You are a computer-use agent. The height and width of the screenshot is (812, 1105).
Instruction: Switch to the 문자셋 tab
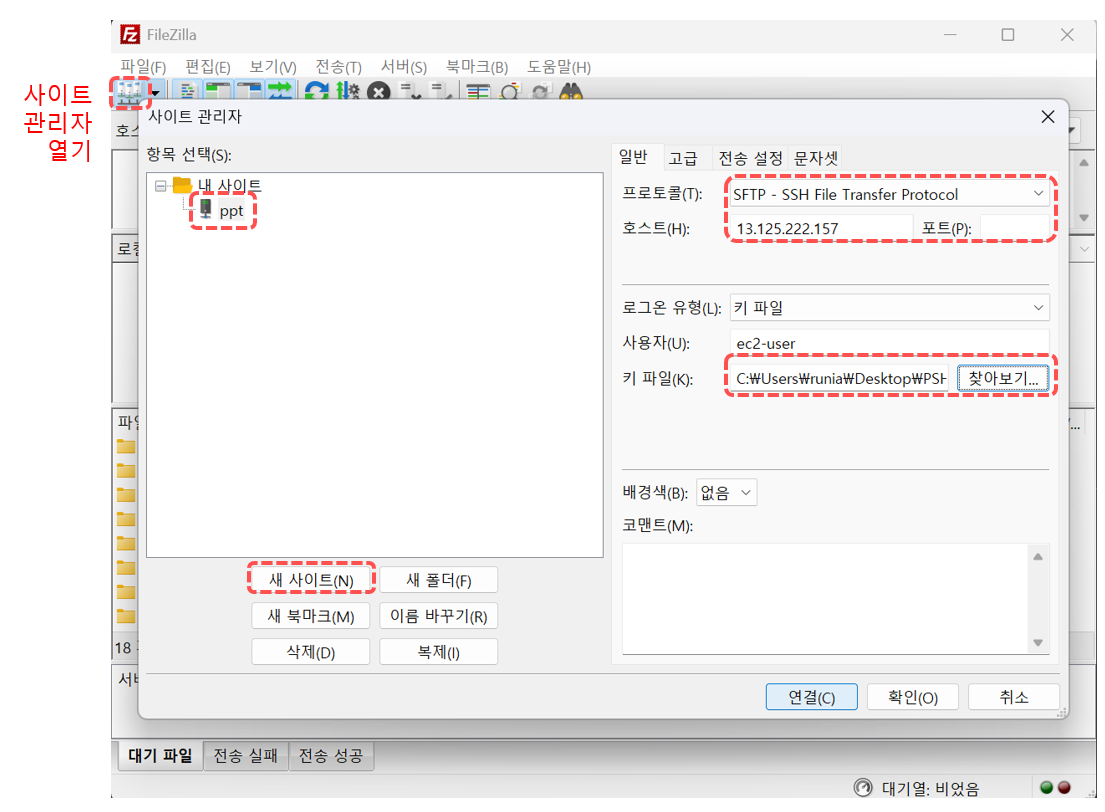[x=815, y=158]
